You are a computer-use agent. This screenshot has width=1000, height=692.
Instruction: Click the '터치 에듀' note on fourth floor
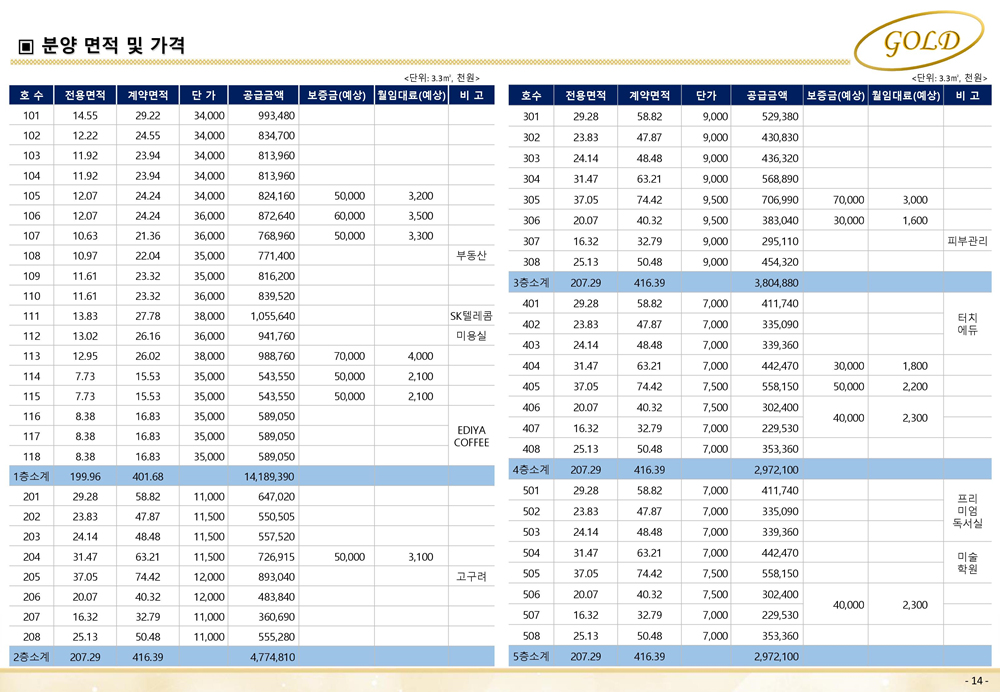(967, 323)
